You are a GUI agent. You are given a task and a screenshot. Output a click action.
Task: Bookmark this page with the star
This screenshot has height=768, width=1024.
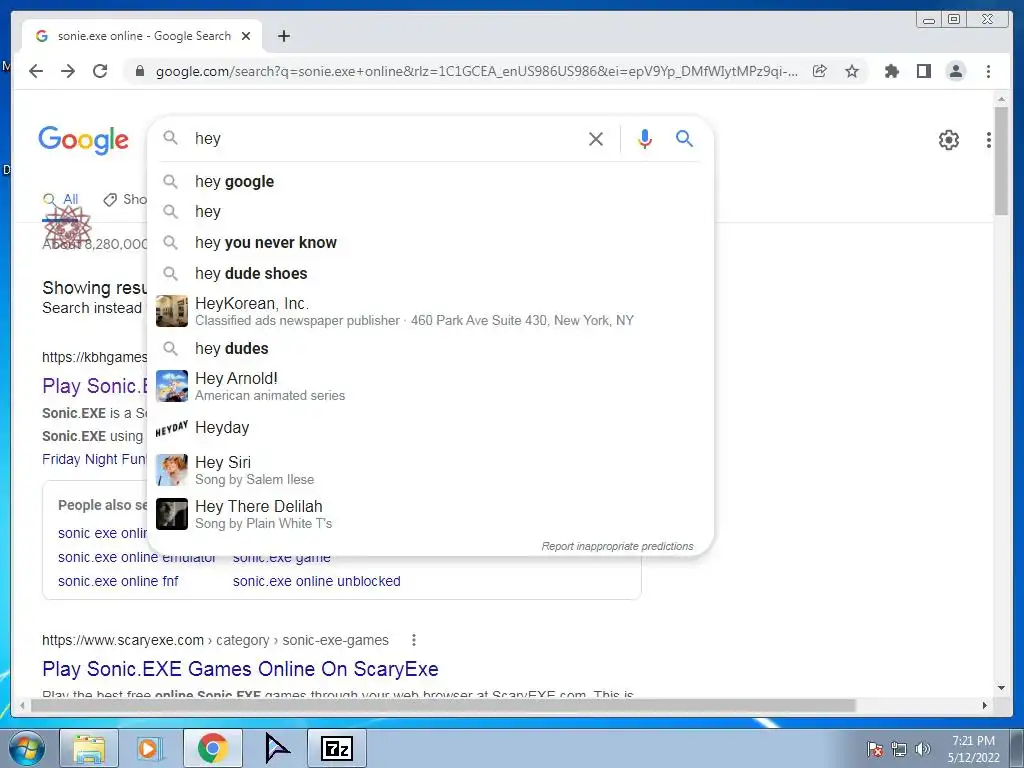click(x=852, y=71)
